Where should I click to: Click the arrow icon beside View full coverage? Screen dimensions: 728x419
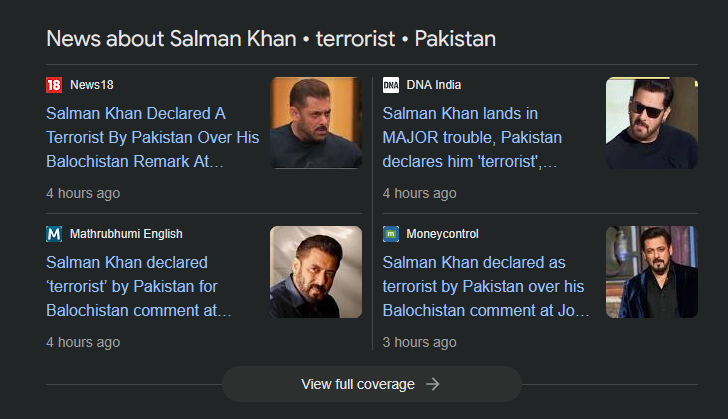[433, 384]
